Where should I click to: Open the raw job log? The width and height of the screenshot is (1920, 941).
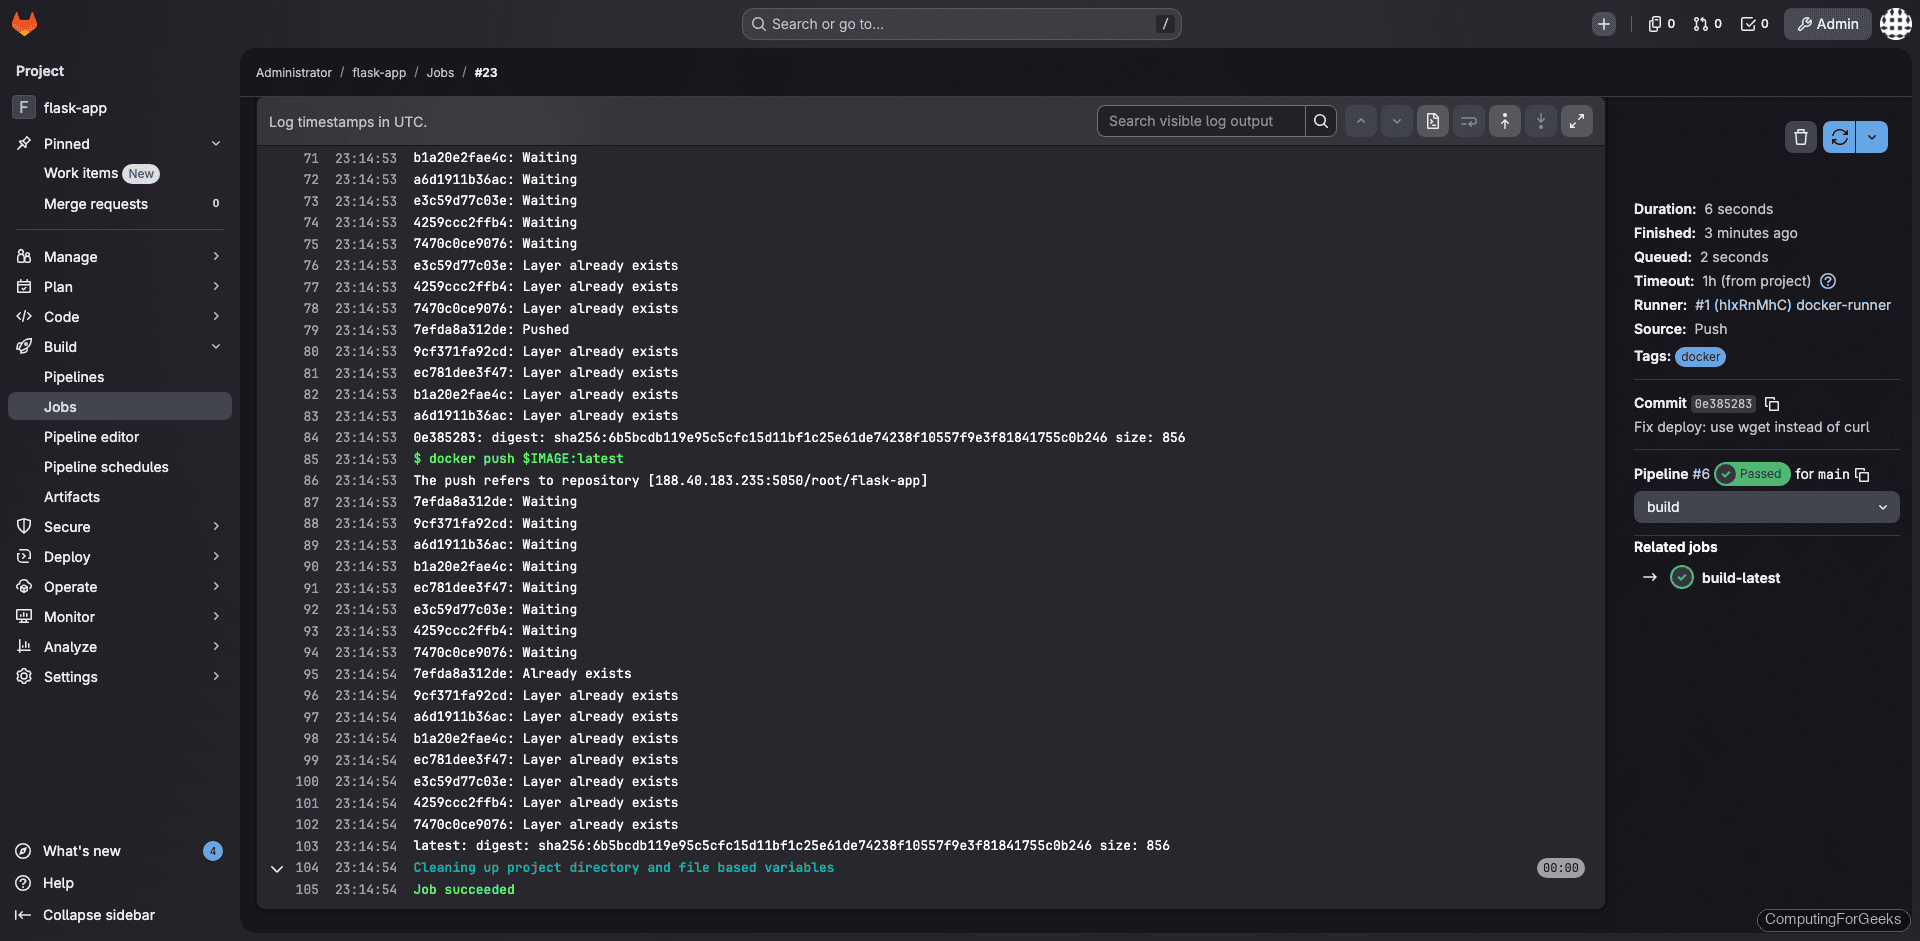click(x=1432, y=121)
